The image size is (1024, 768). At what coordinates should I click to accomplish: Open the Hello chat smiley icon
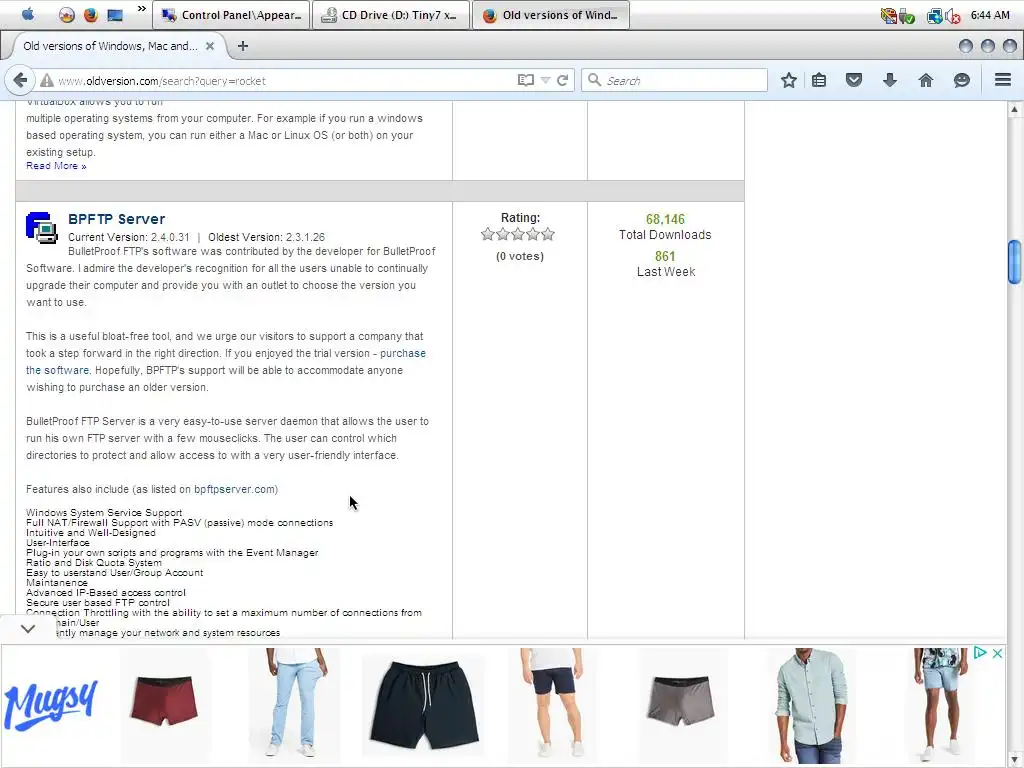pos(961,80)
